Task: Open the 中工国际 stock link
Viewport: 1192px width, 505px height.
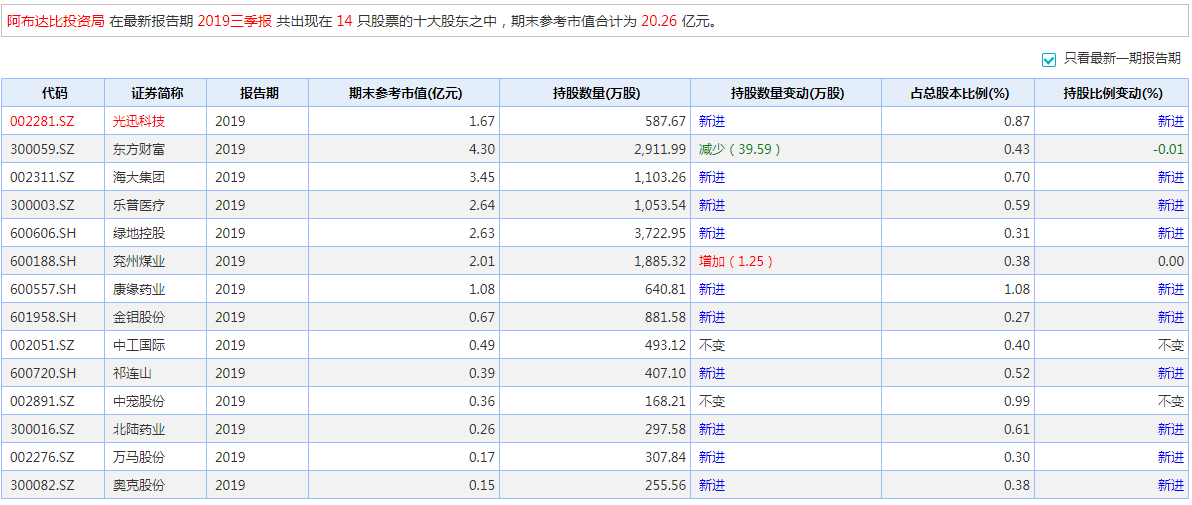Action: [x=139, y=345]
